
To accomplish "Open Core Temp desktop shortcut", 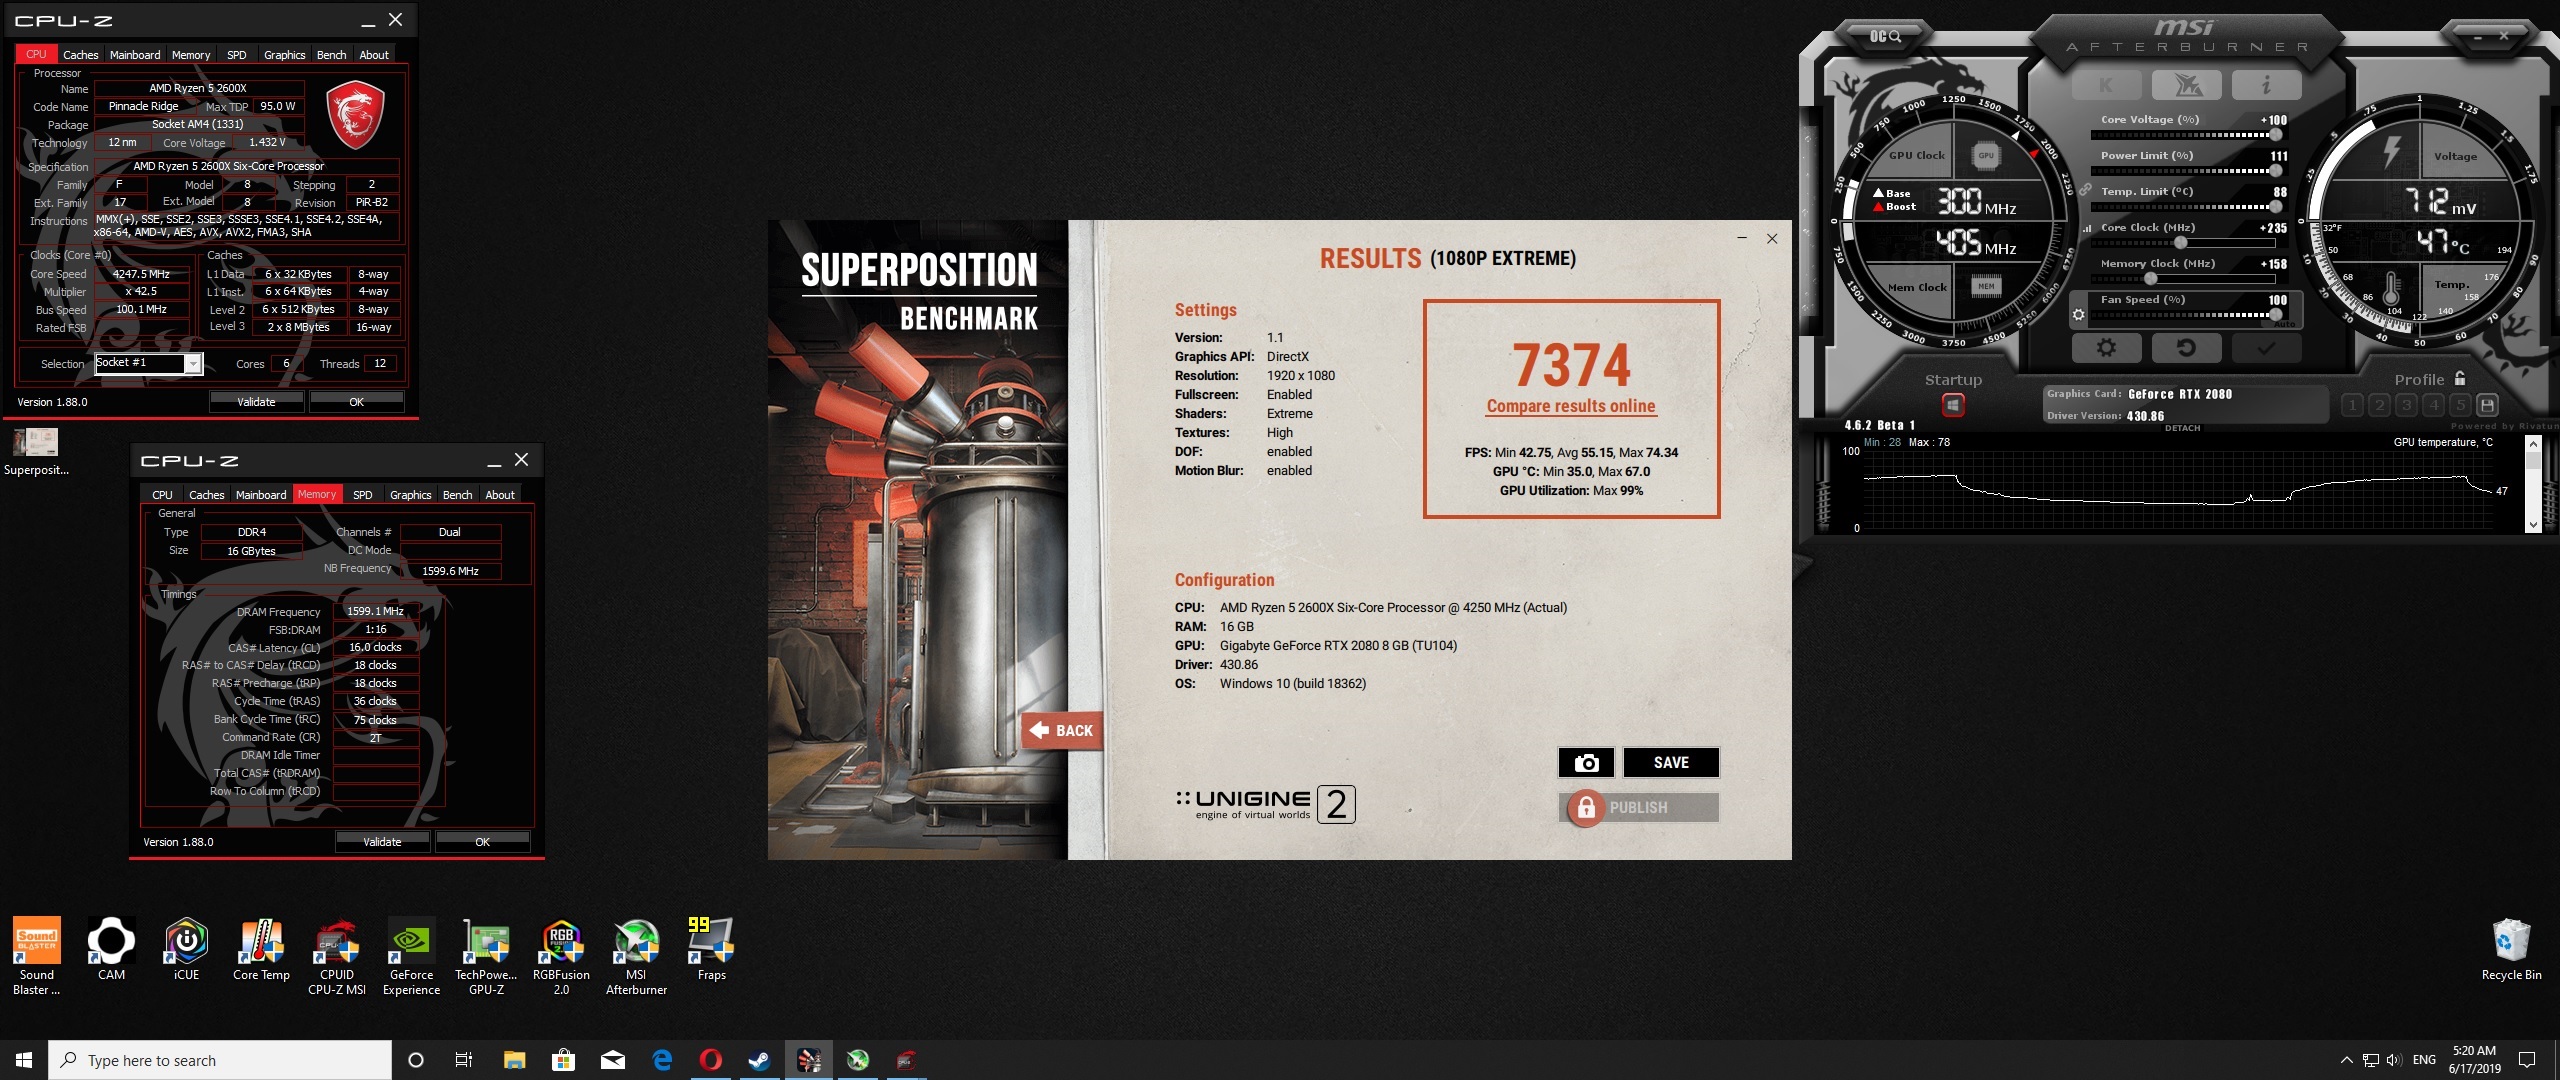I will coord(261,949).
